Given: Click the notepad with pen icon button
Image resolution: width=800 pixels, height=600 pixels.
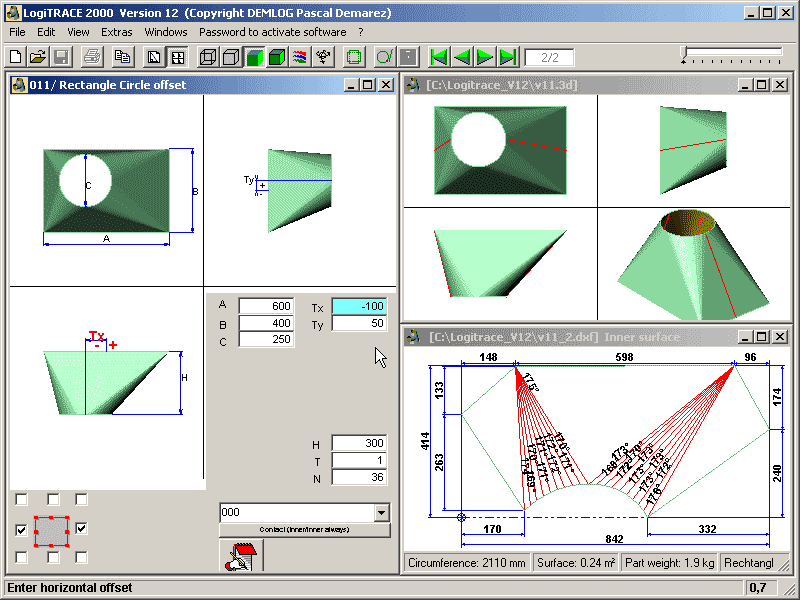Looking at the screenshot, I should [241, 556].
